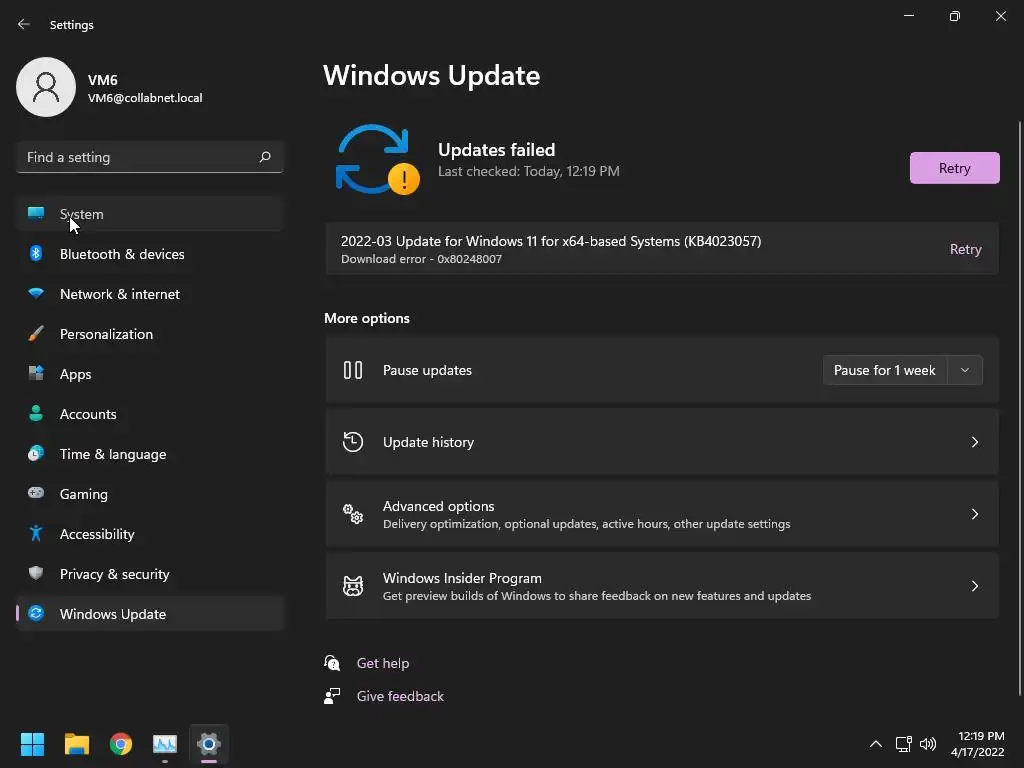Click the network status tray icon
The image size is (1024, 768).
[x=903, y=744]
